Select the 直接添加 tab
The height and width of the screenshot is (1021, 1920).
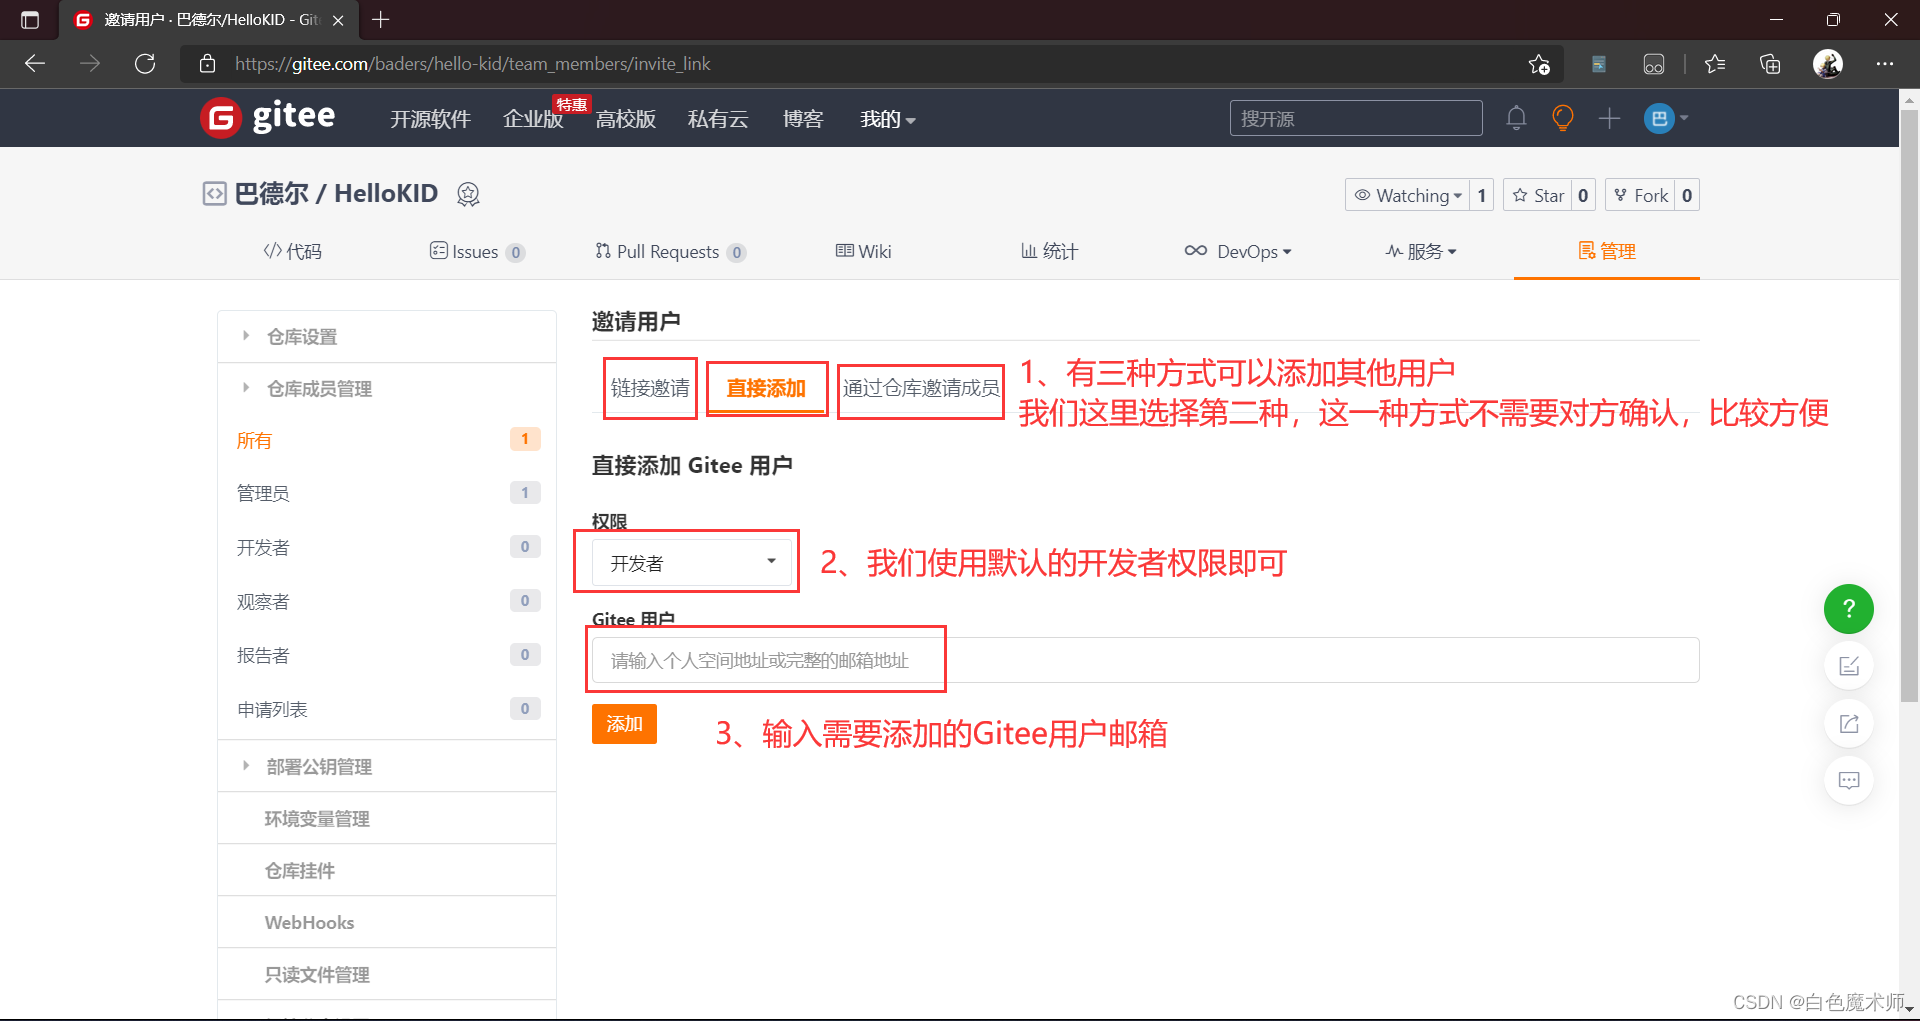tap(766, 388)
